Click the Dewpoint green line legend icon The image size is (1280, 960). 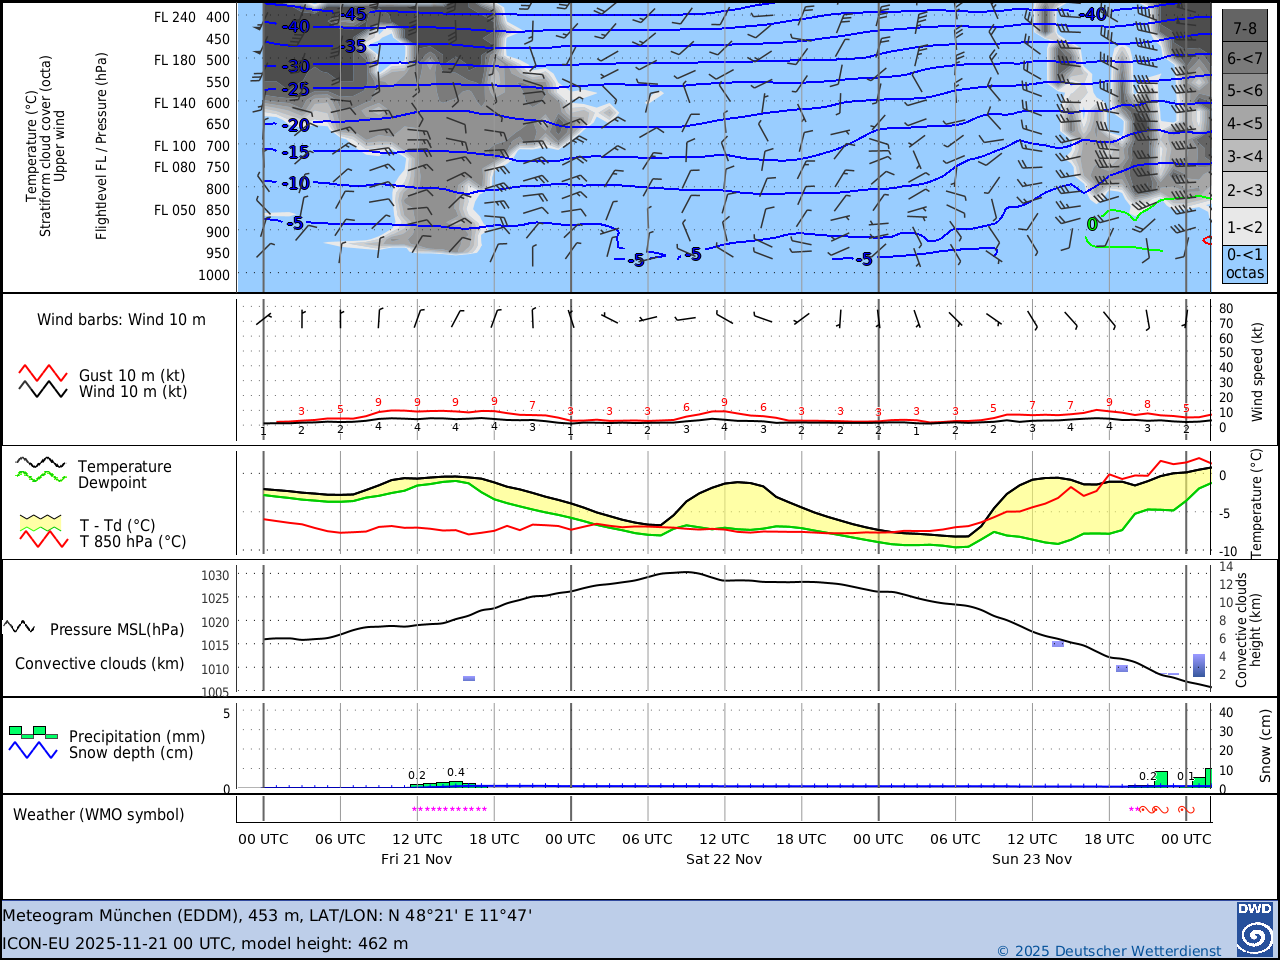(x=41, y=476)
